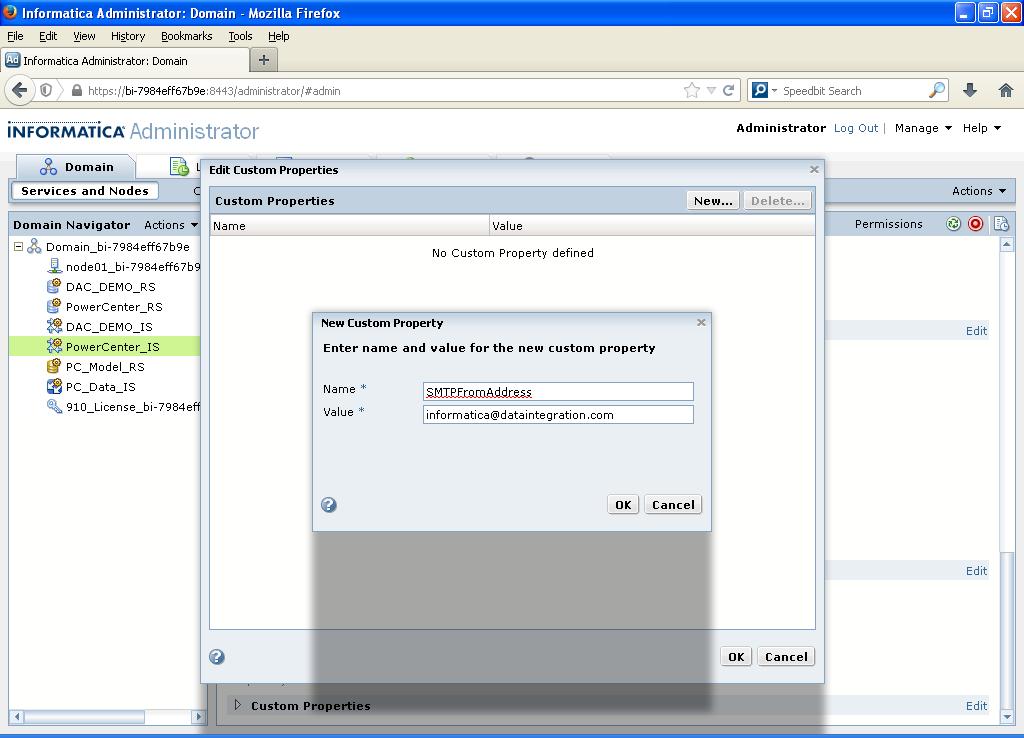The width and height of the screenshot is (1024, 738).
Task: Expand the Custom Properties section
Action: pos(238,705)
